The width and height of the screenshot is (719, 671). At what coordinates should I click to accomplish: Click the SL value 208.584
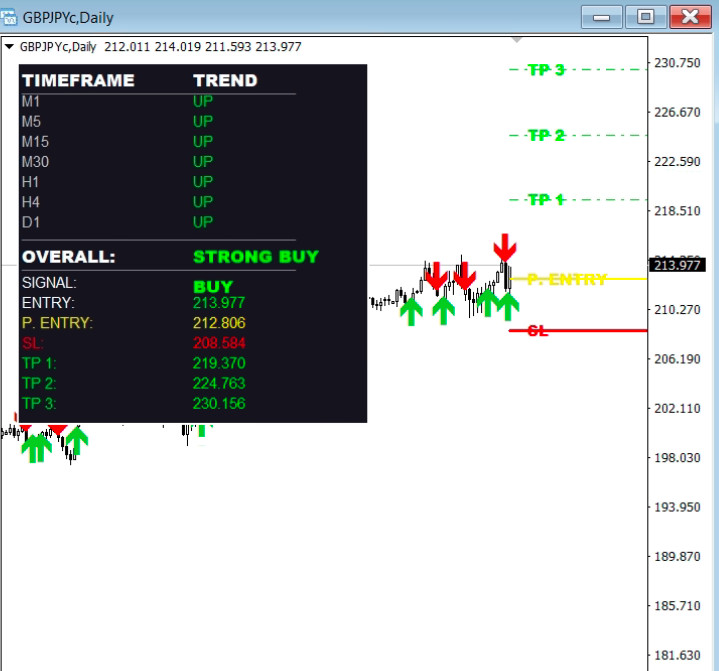coord(219,343)
